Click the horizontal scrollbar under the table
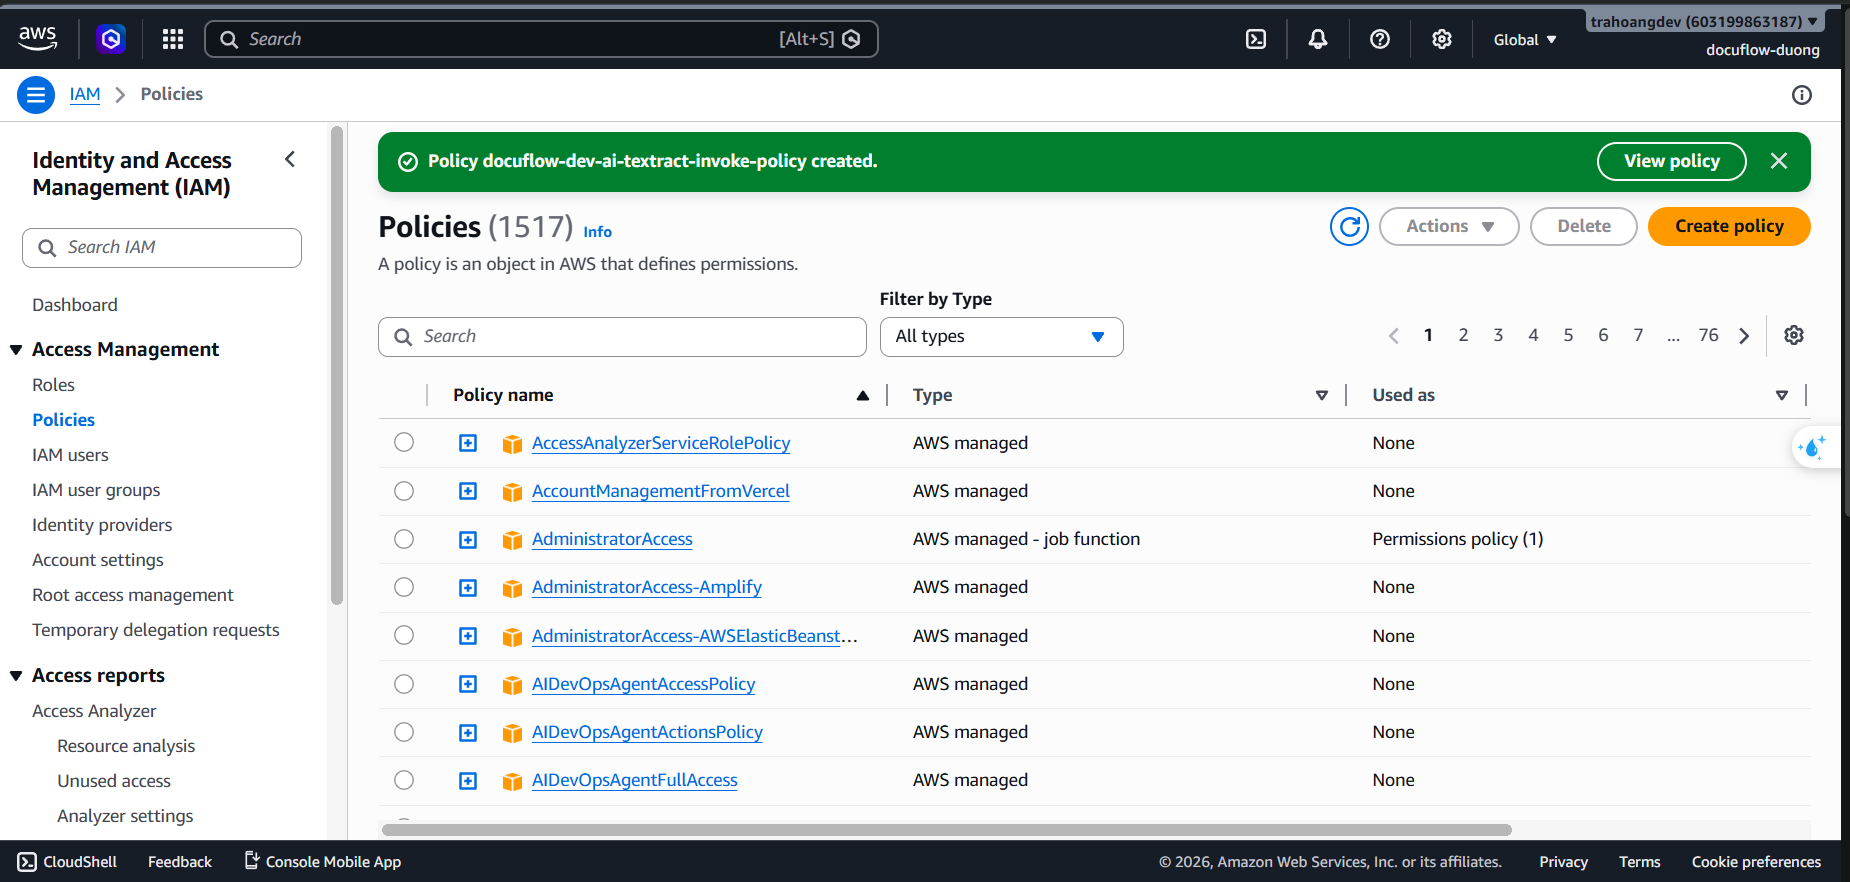 click(947, 830)
